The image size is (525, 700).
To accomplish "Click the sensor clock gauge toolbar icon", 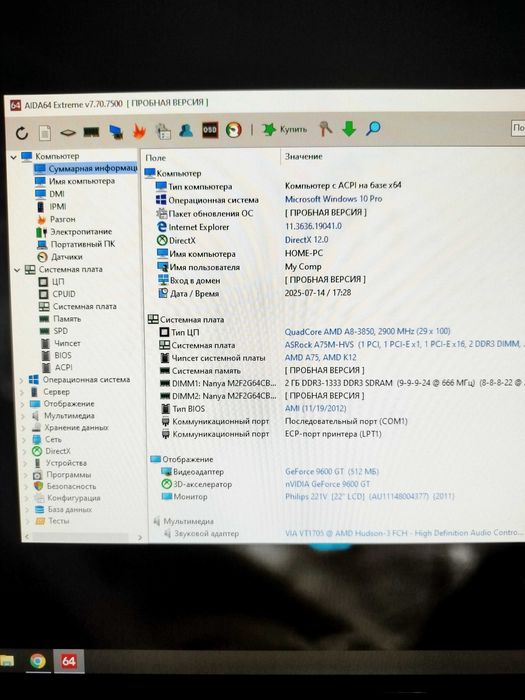I will point(233,129).
